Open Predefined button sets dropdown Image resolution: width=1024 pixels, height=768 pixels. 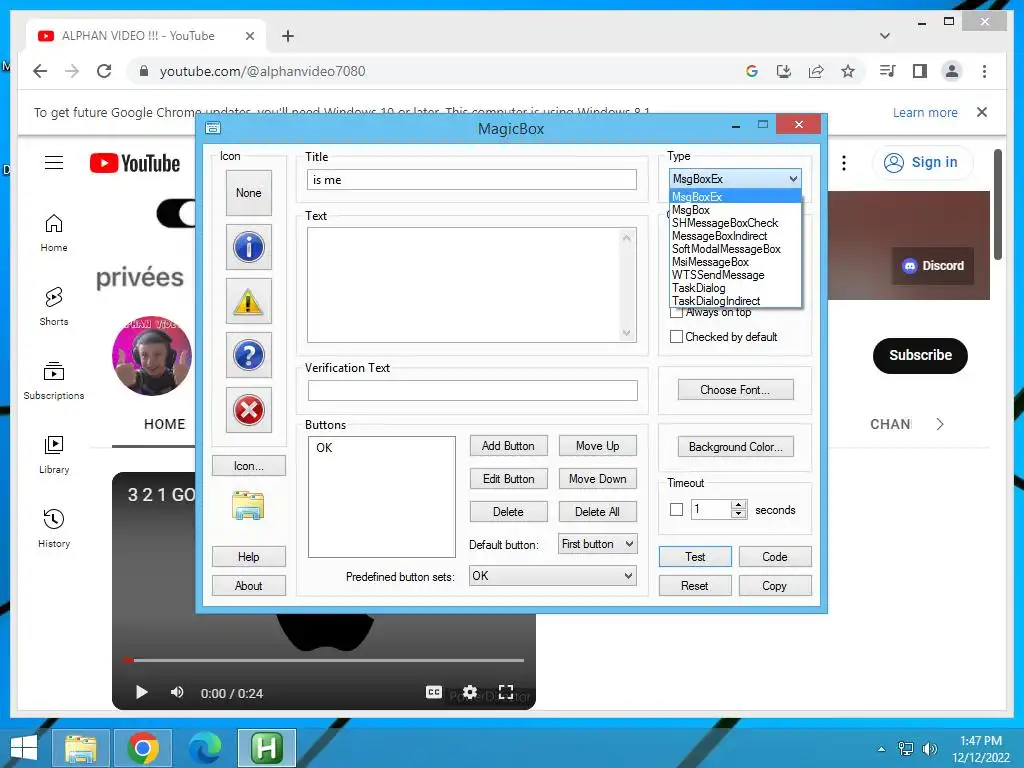tap(552, 576)
